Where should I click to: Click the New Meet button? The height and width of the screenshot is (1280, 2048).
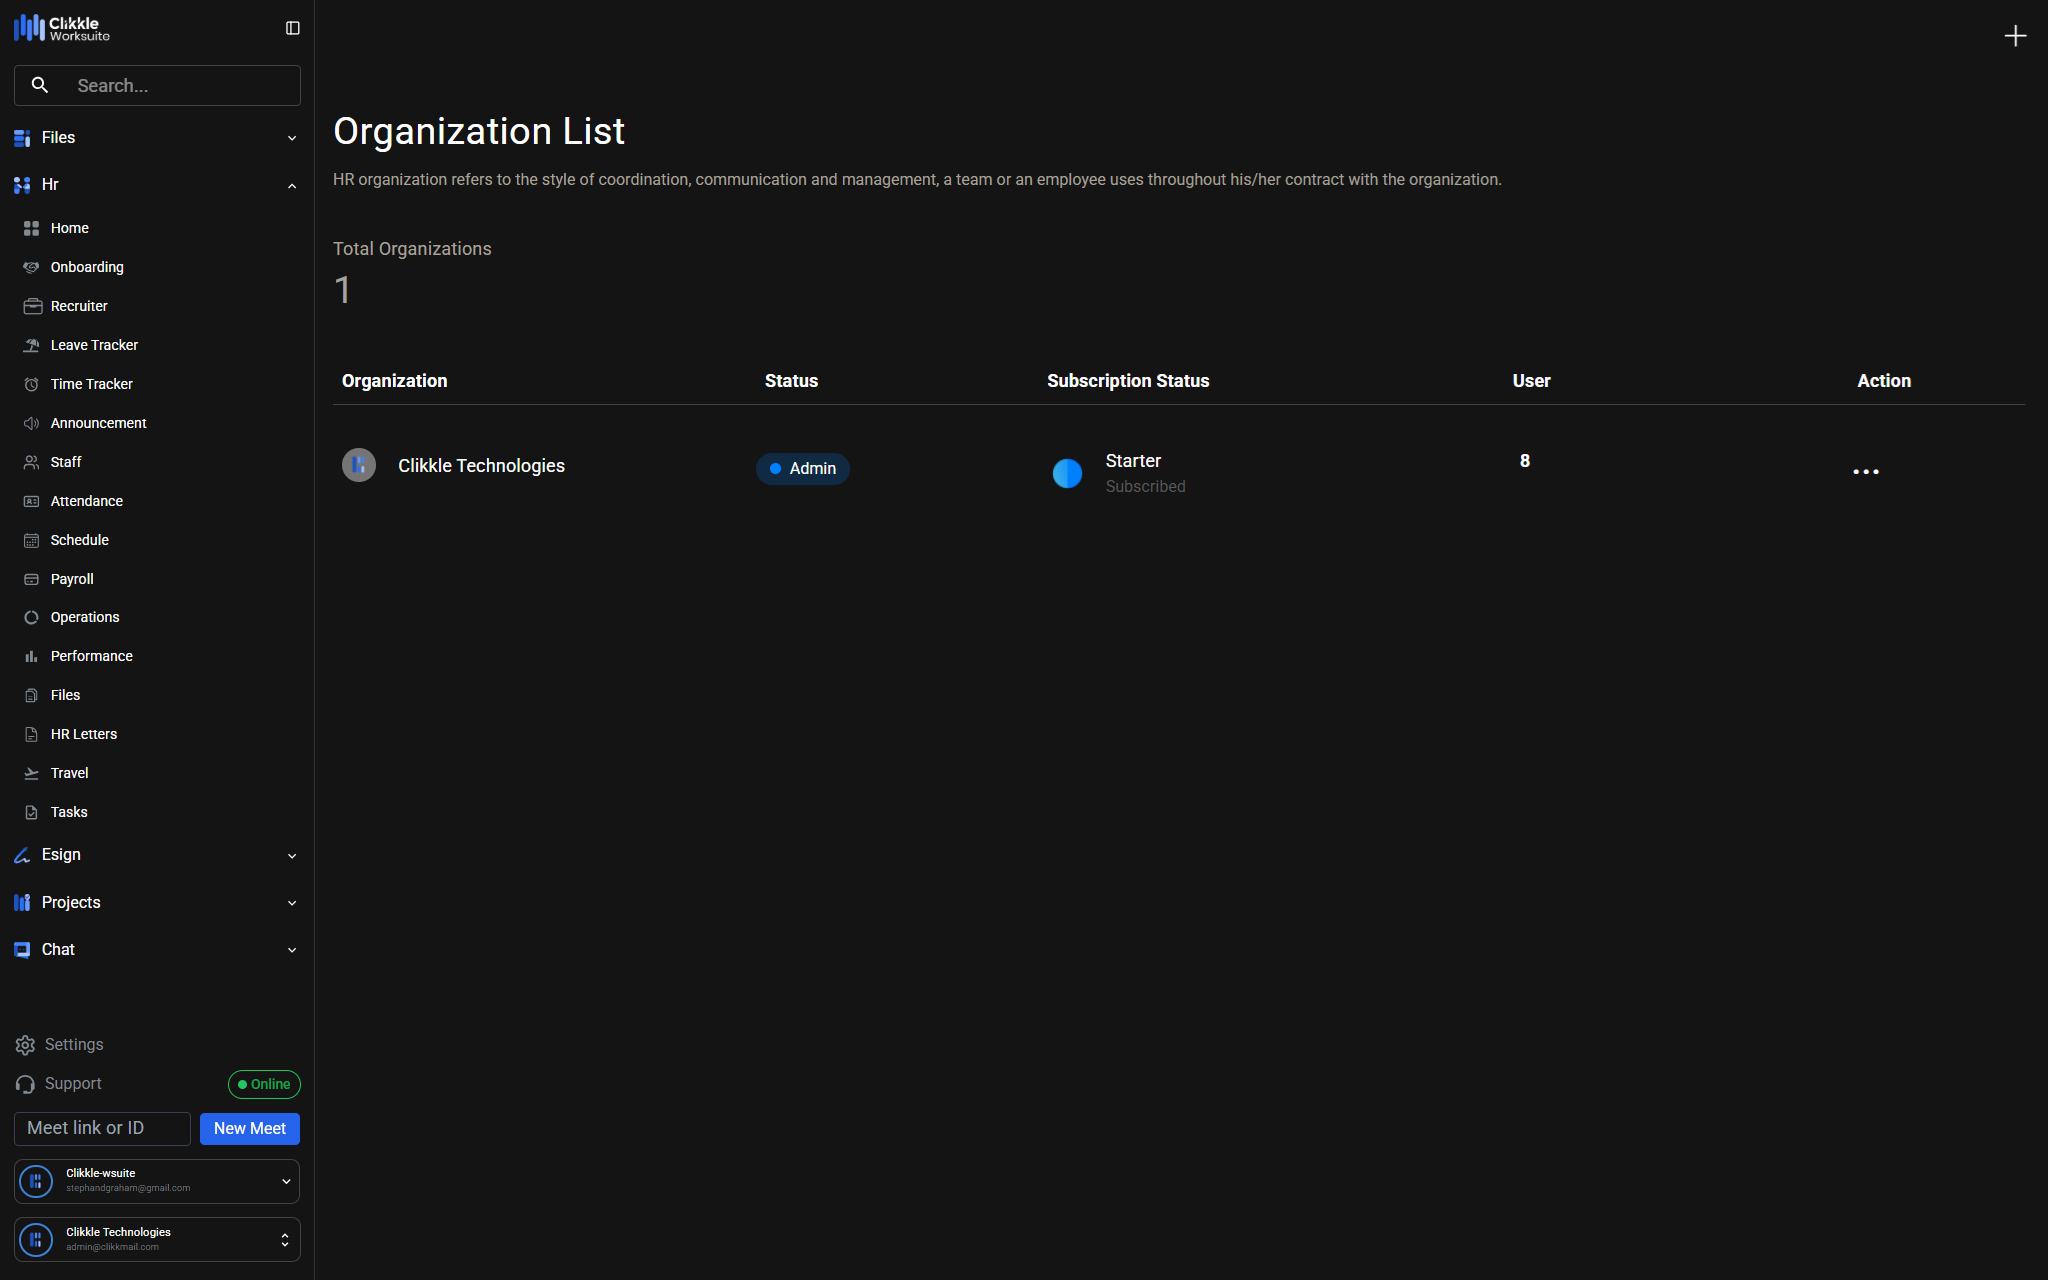[249, 1129]
